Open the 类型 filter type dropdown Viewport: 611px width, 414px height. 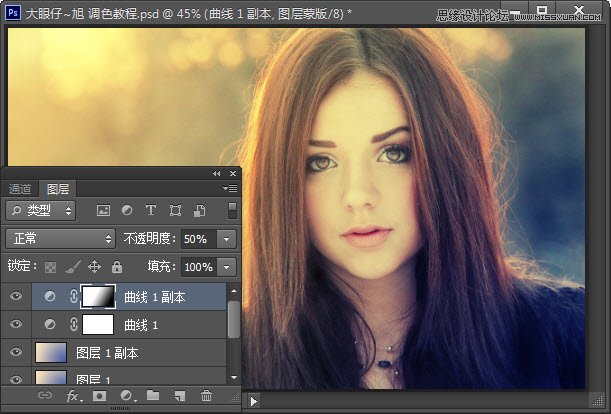40,211
